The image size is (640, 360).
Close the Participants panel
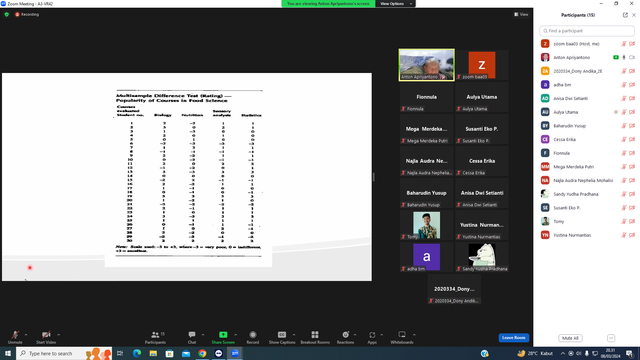click(x=634, y=15)
